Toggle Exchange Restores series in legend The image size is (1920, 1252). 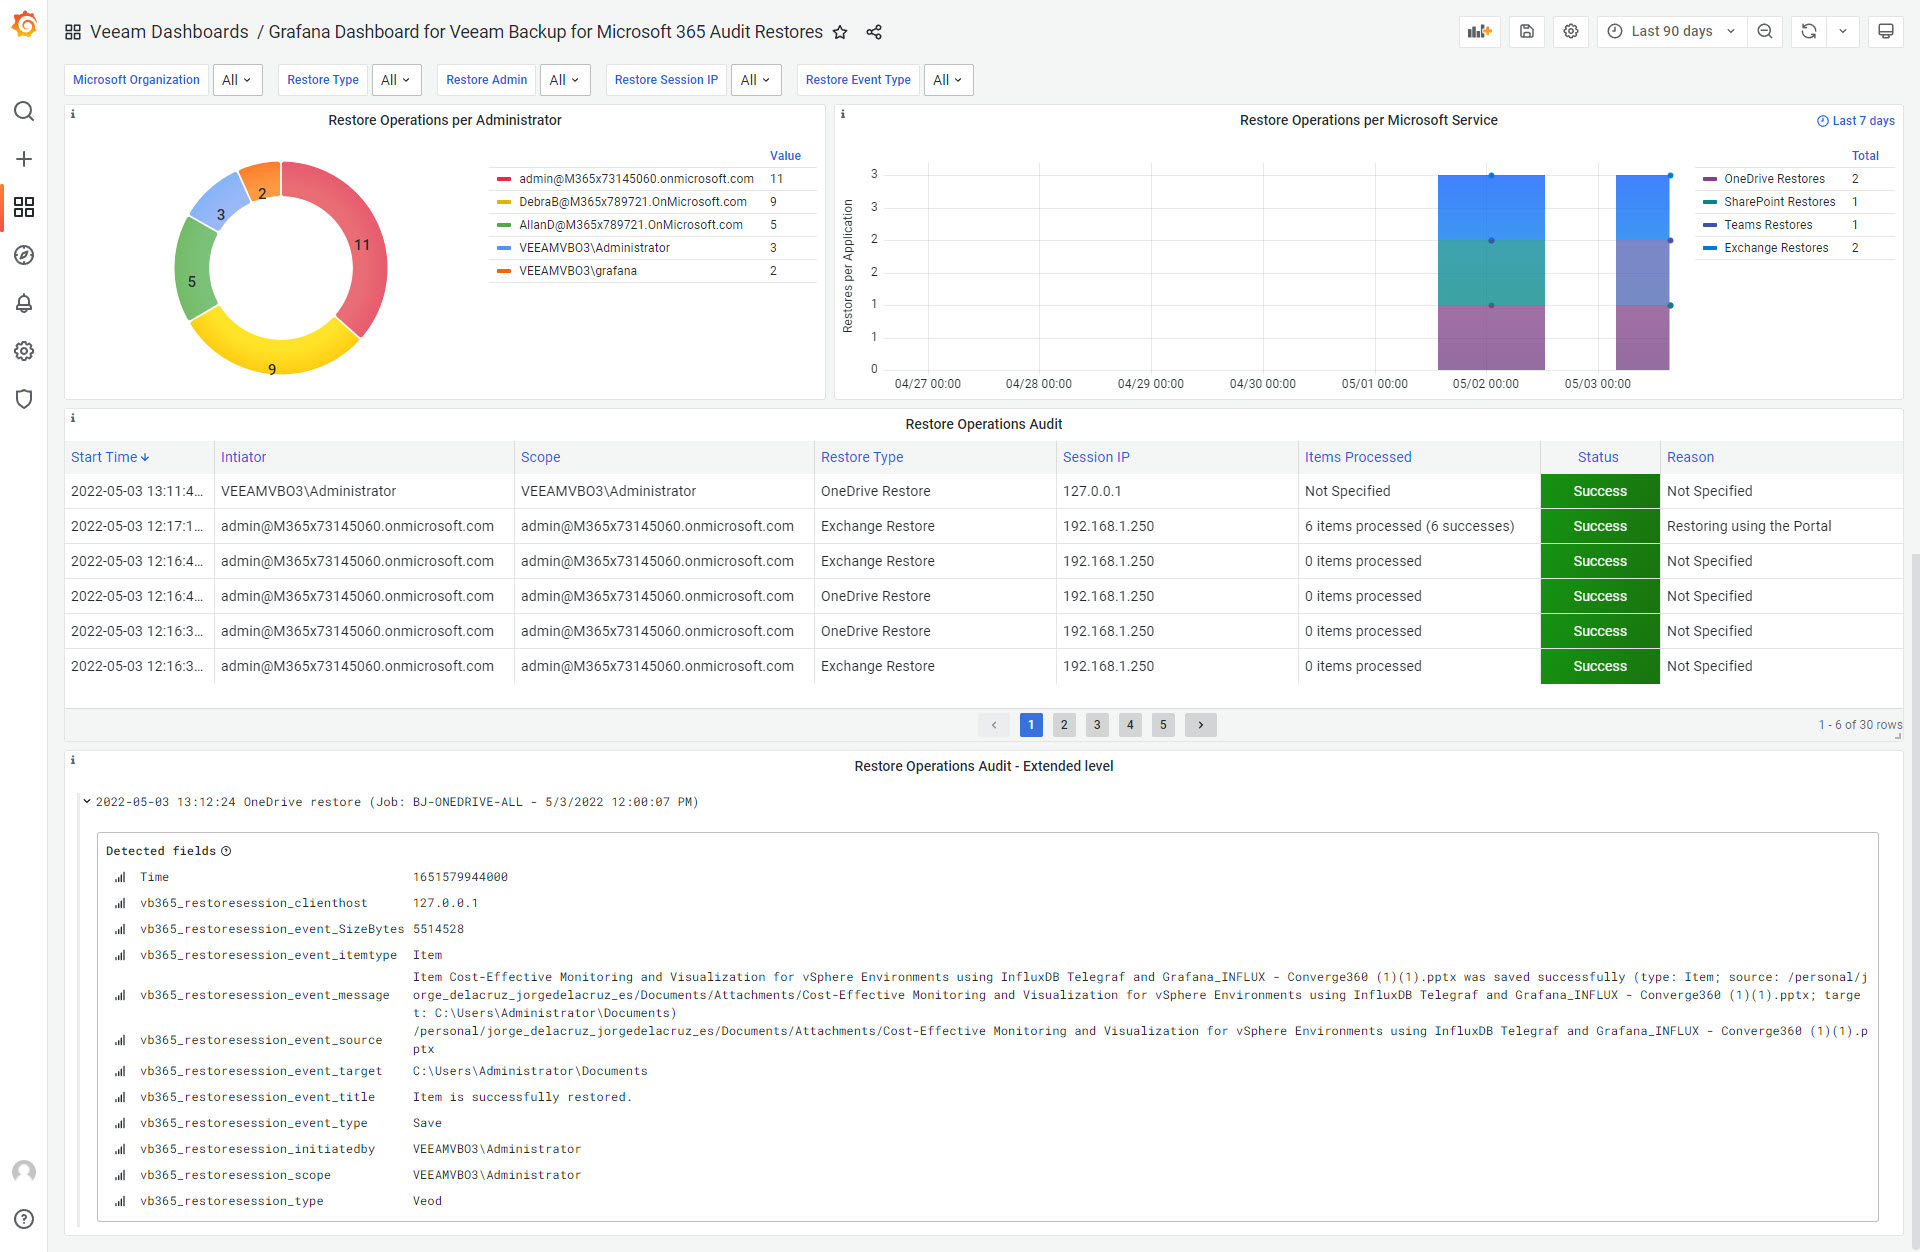[x=1776, y=248]
